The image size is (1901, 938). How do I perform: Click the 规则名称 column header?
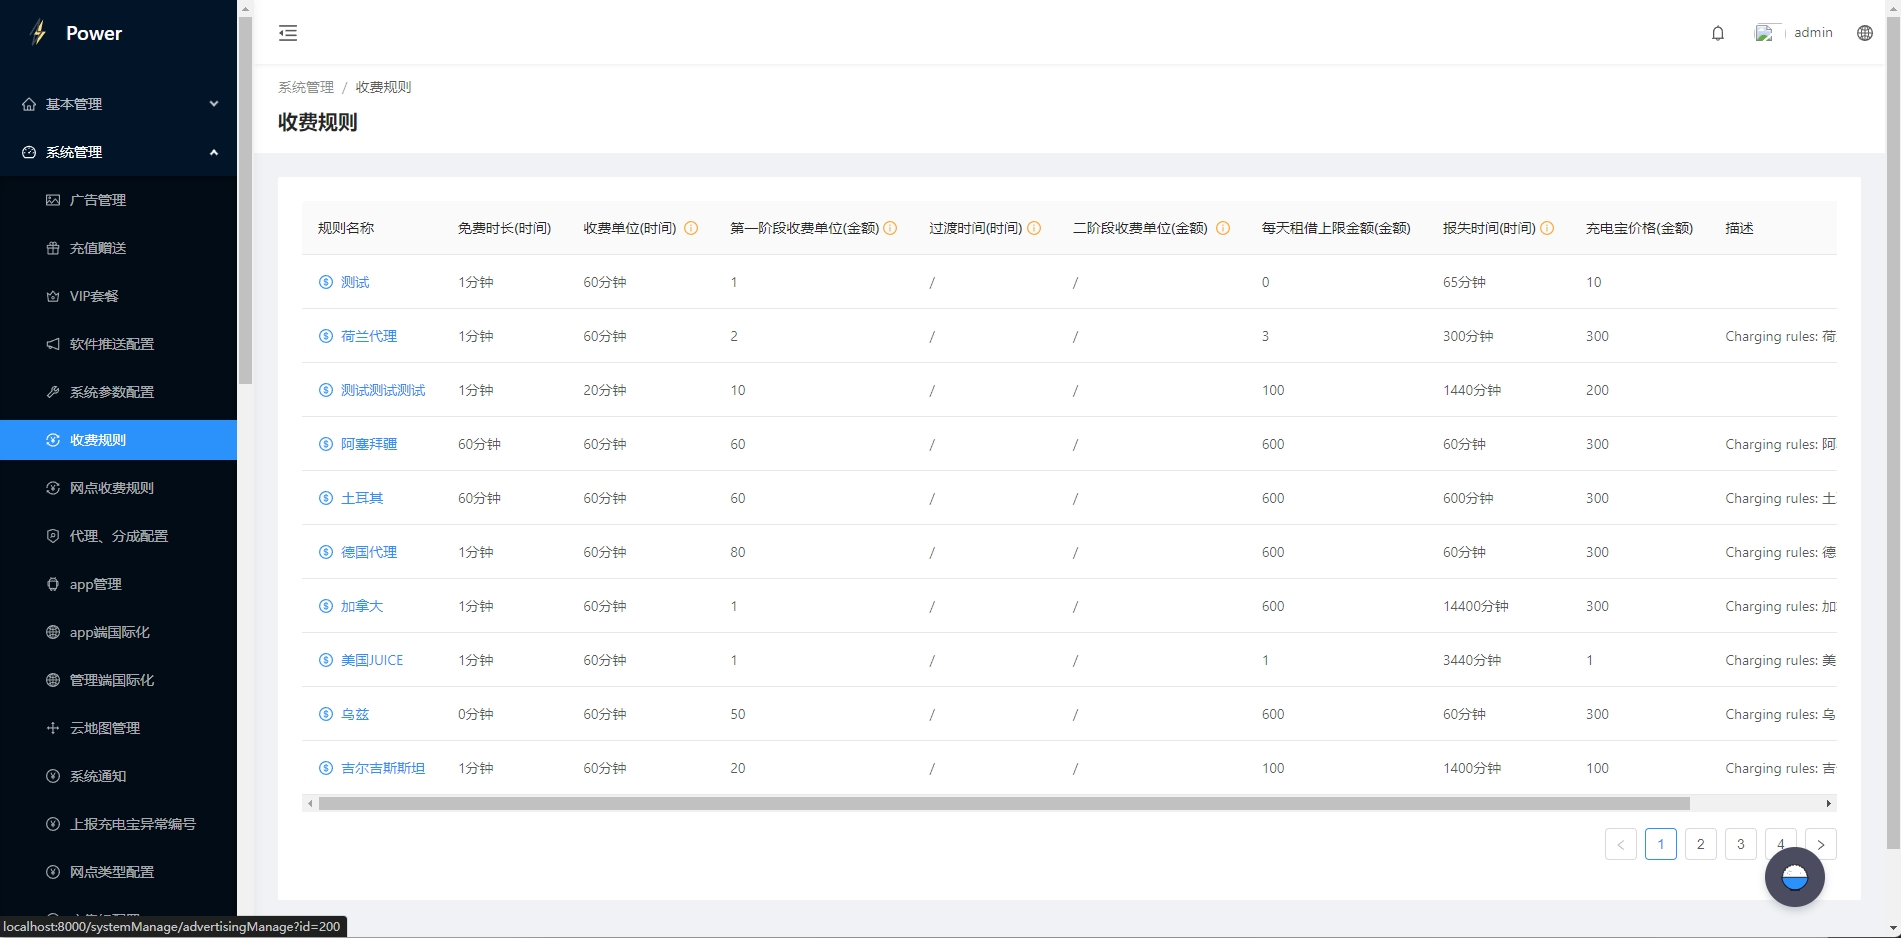(x=346, y=228)
